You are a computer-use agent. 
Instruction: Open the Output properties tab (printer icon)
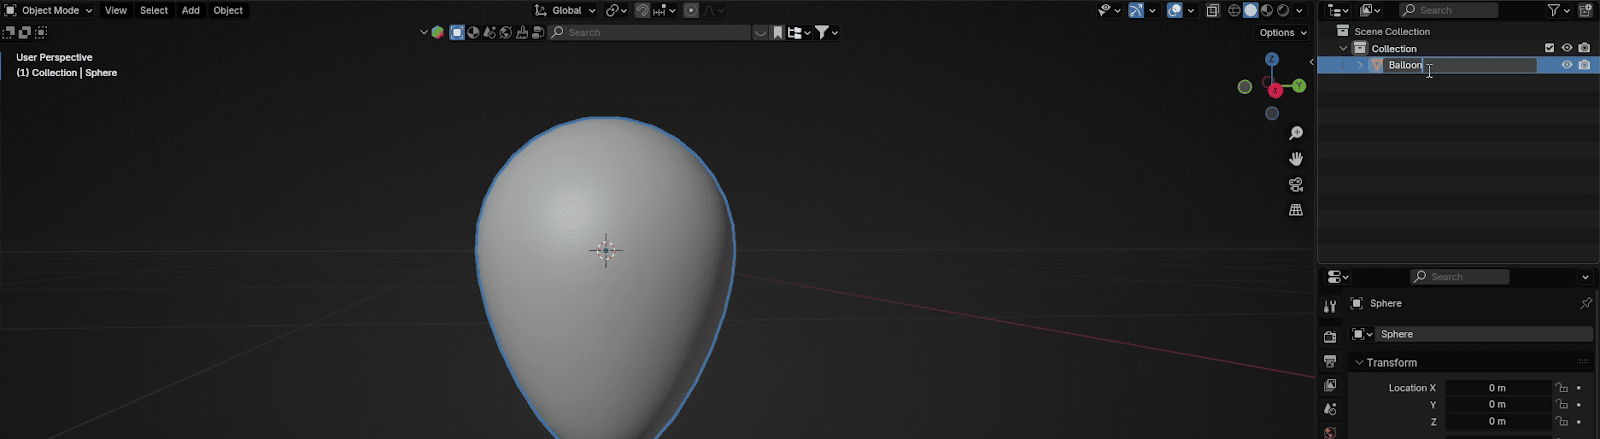pyautogui.click(x=1330, y=361)
